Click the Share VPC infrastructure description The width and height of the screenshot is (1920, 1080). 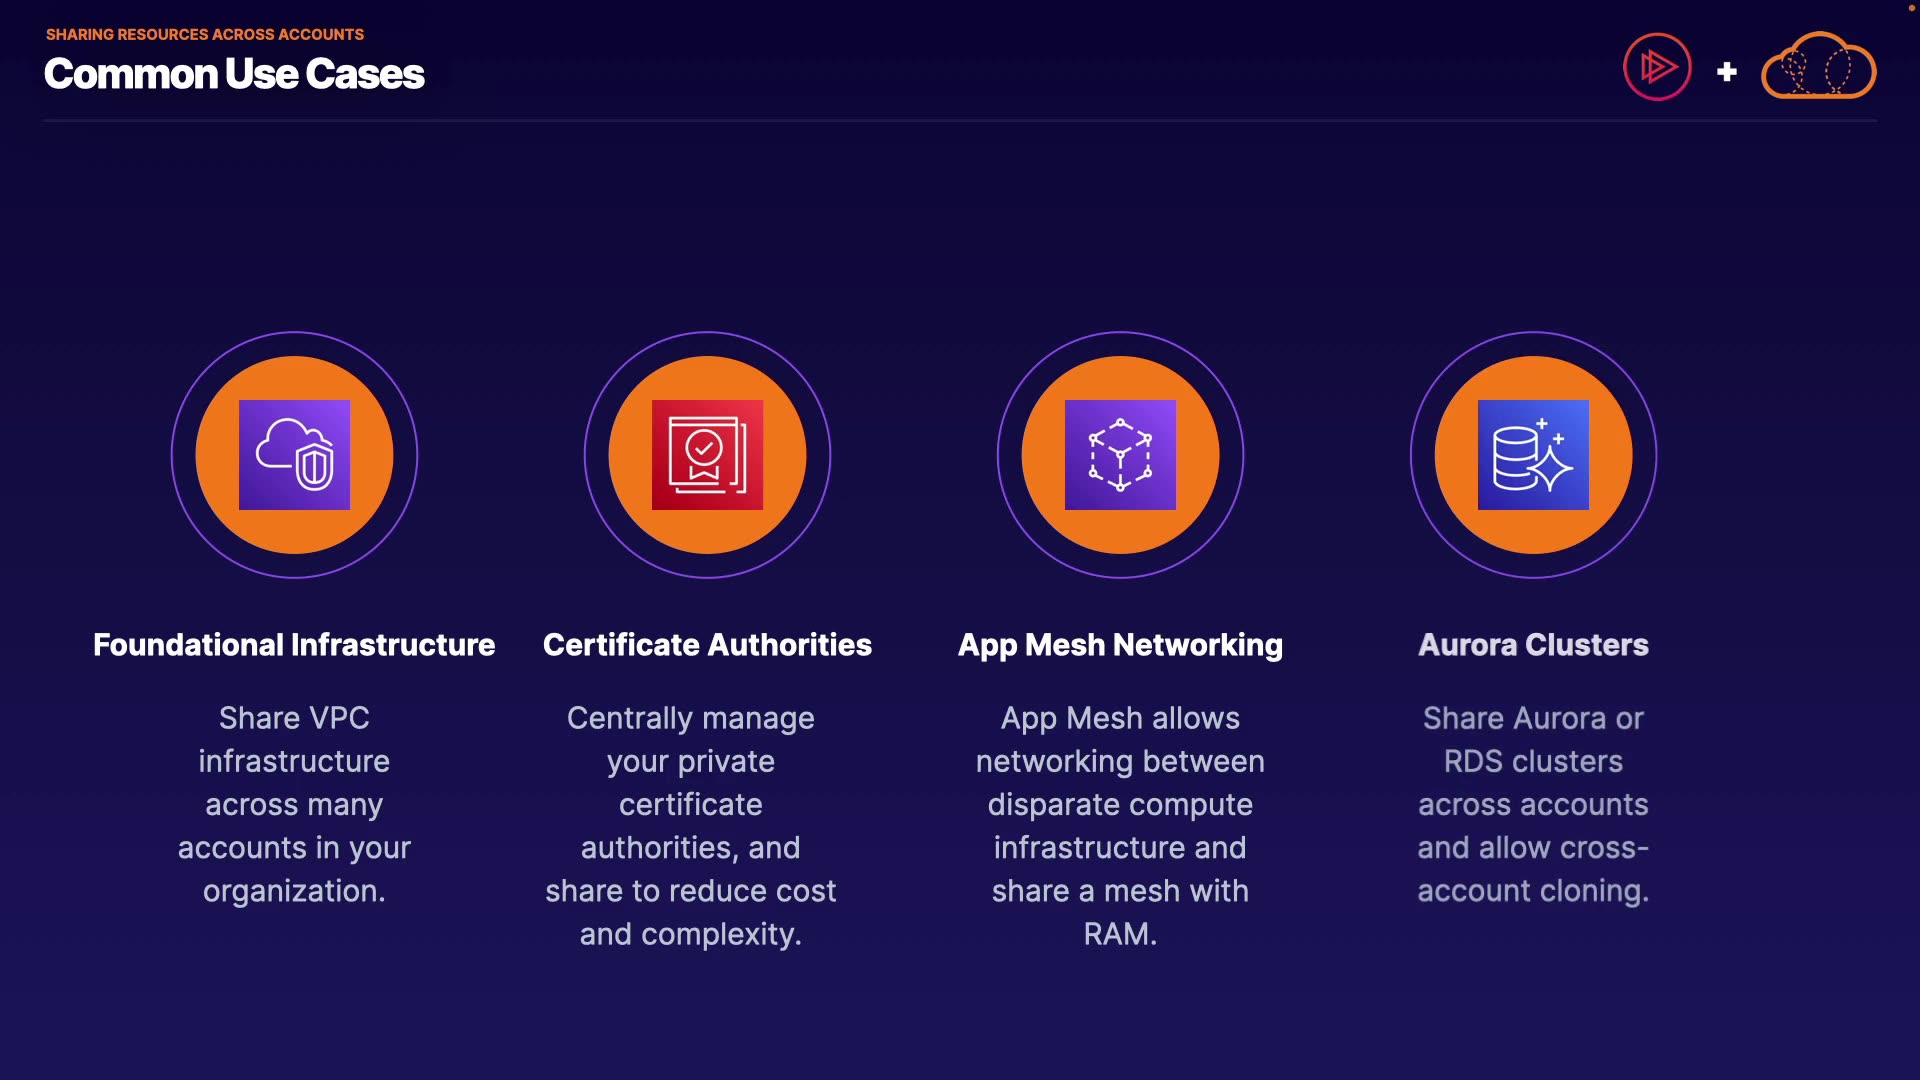point(294,804)
